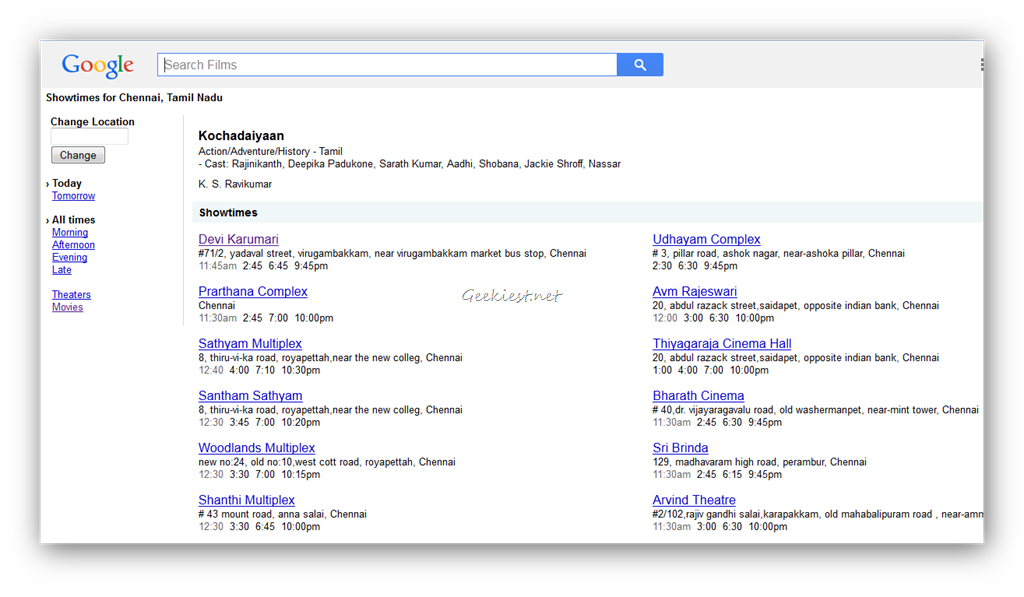Filter showtimes by Morning

pyautogui.click(x=70, y=233)
